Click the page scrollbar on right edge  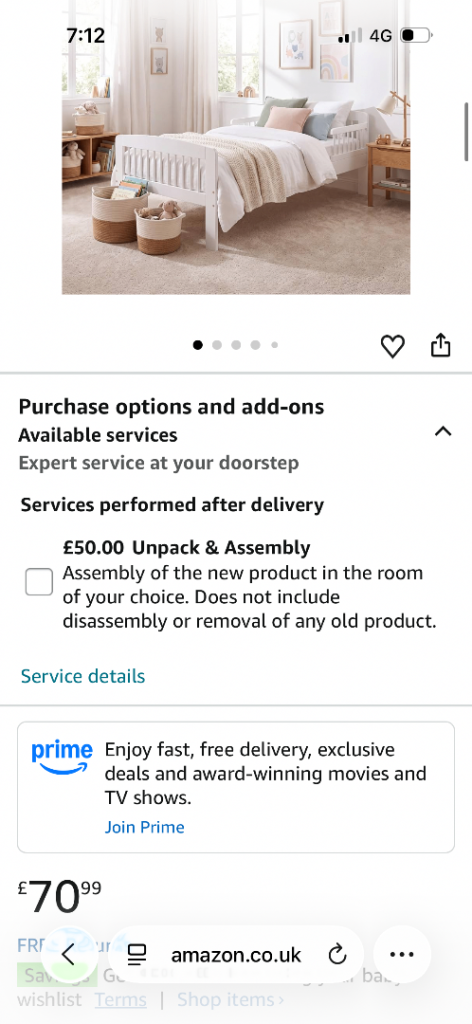pos(466,131)
